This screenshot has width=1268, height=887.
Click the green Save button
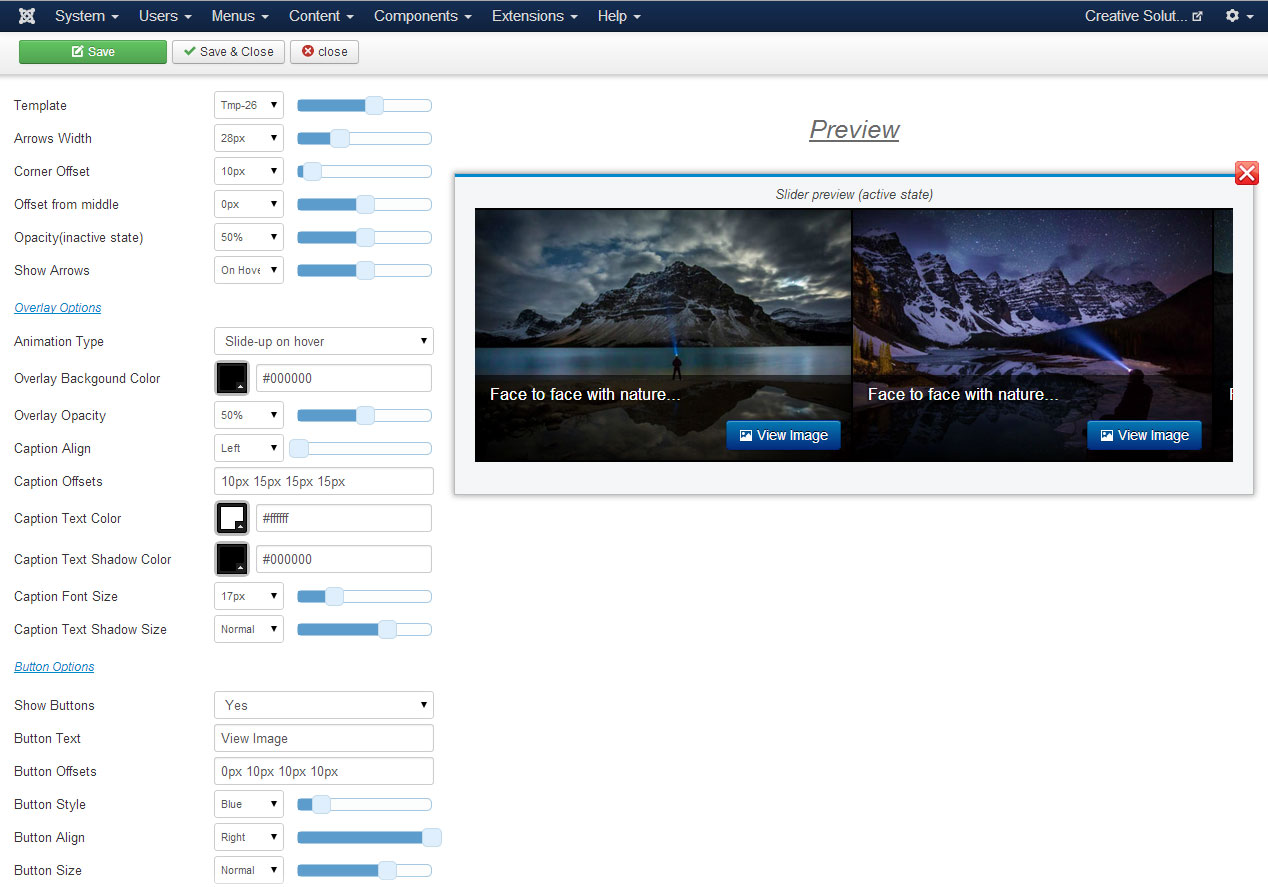93,52
